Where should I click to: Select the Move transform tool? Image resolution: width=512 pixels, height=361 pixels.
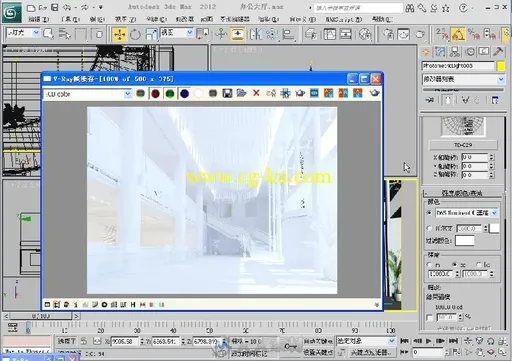pyautogui.click(x=119, y=34)
